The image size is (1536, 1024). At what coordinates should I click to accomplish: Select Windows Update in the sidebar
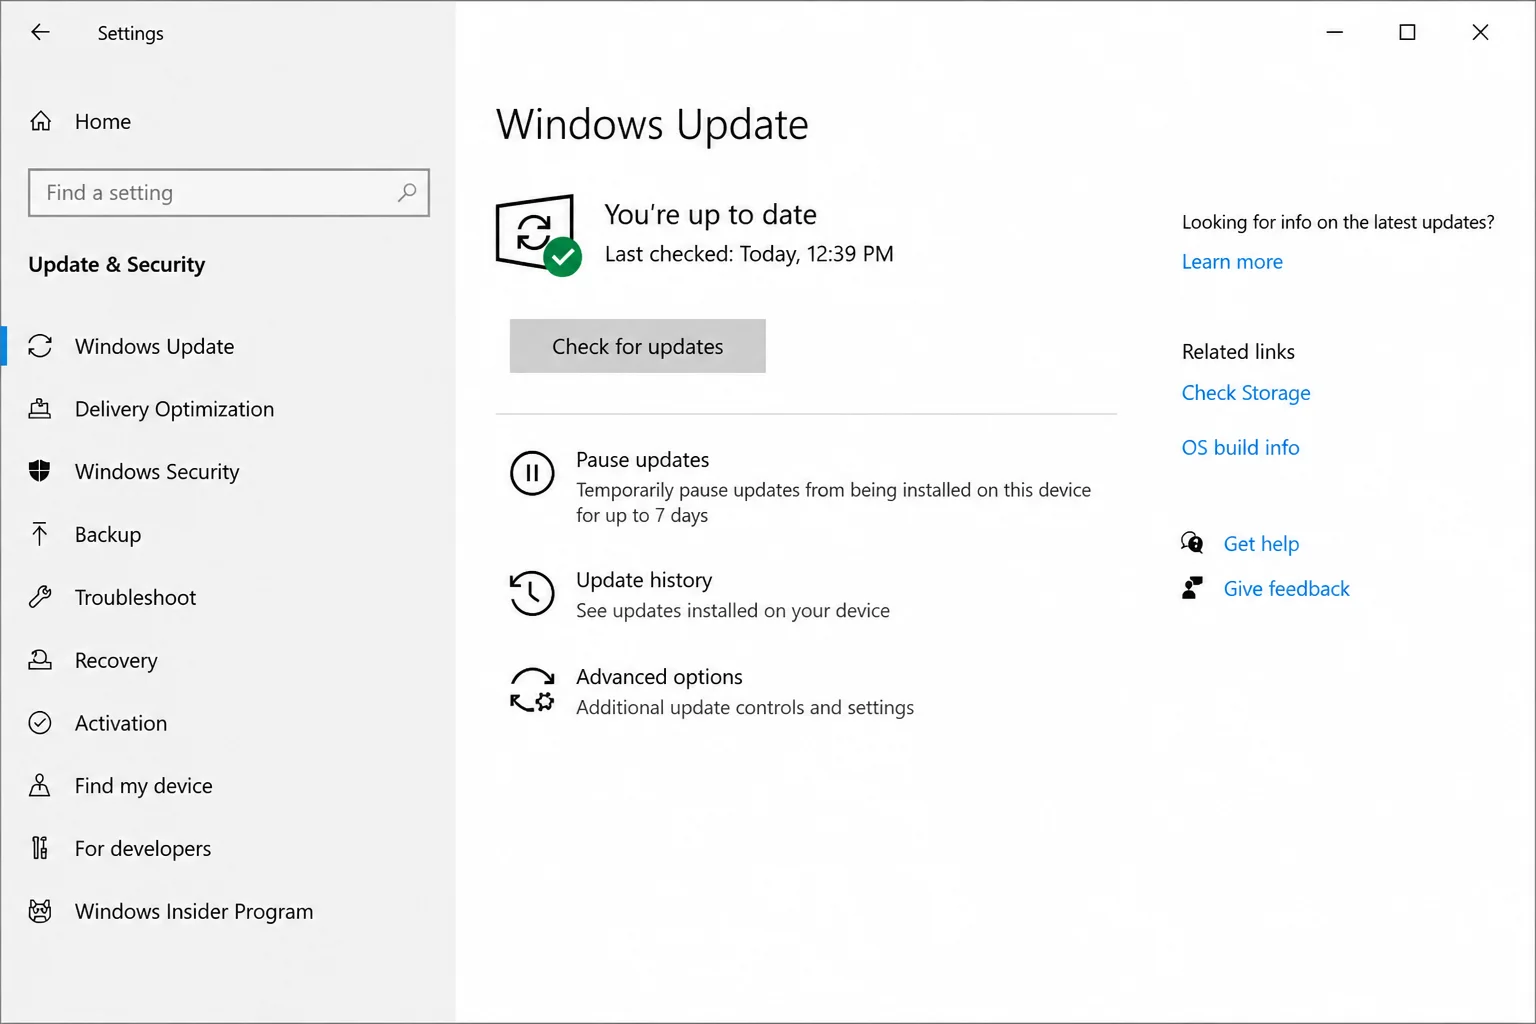click(155, 346)
